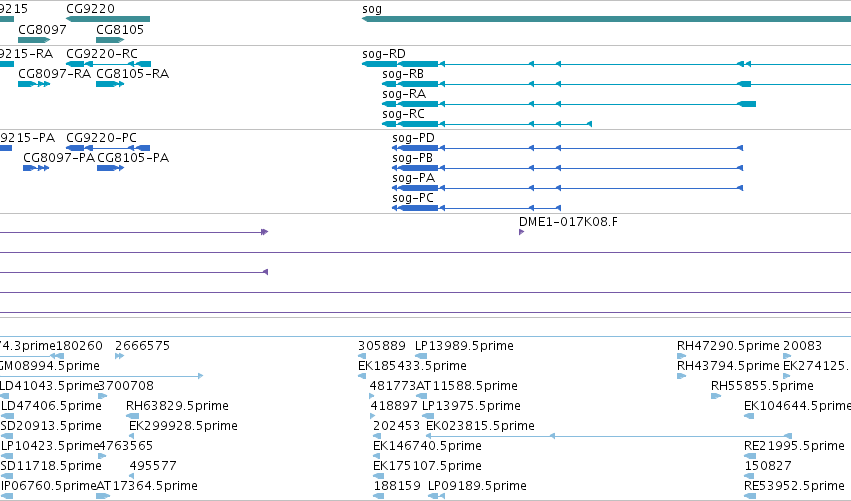This screenshot has height=501, width=851.
Task: Select the sog-RB transcript track
Action: click(617, 84)
